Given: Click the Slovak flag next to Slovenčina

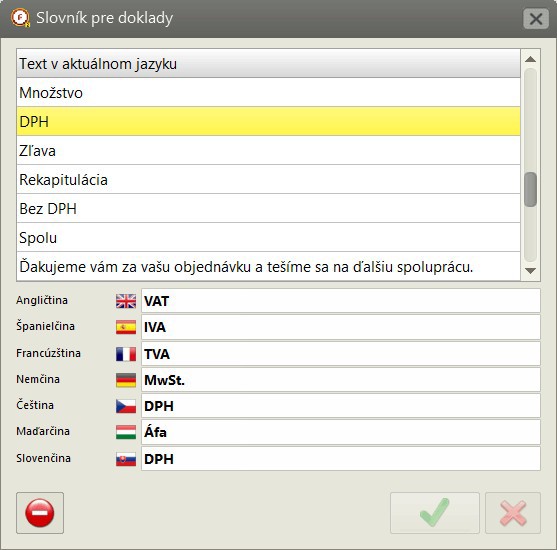Looking at the screenshot, I should [x=126, y=459].
